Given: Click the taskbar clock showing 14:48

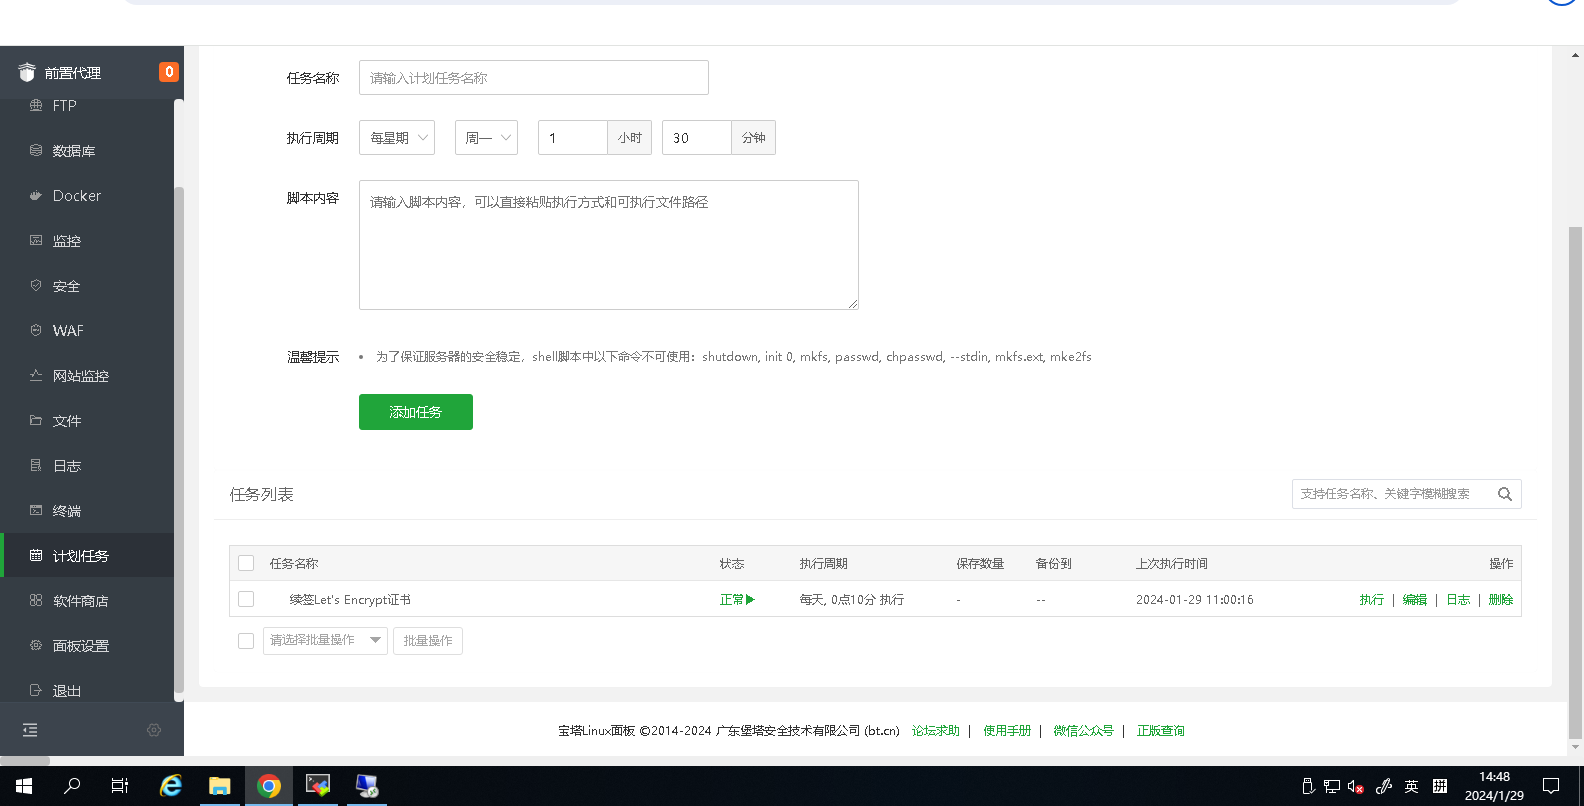Looking at the screenshot, I should (1494, 786).
